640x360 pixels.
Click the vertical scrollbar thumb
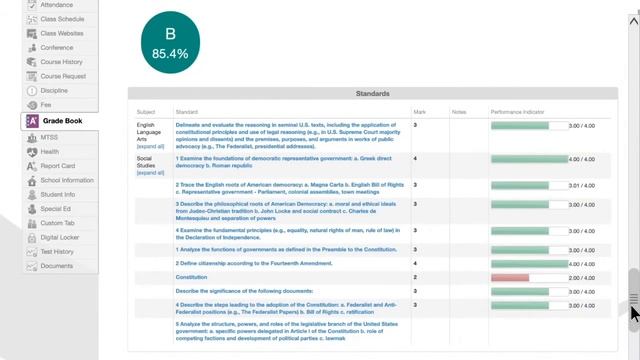[x=633, y=300]
